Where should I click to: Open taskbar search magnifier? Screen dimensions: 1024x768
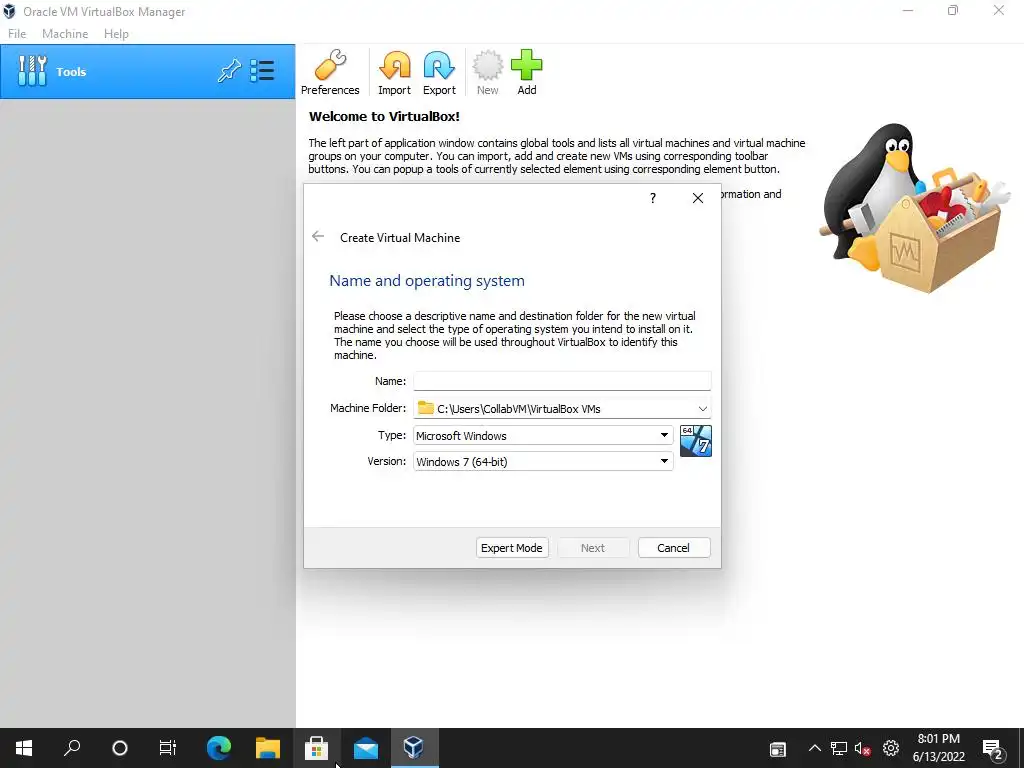(x=72, y=748)
